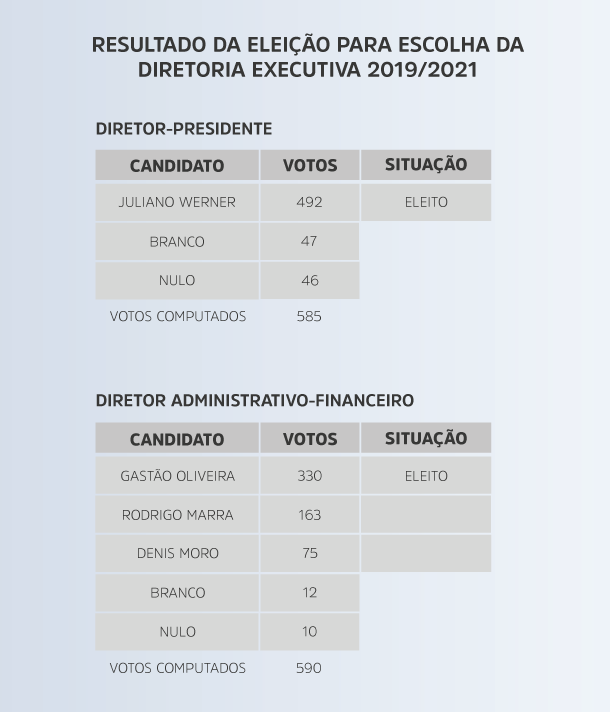
Task: Click ELEITO status for Juliano Werner
Action: (x=426, y=202)
